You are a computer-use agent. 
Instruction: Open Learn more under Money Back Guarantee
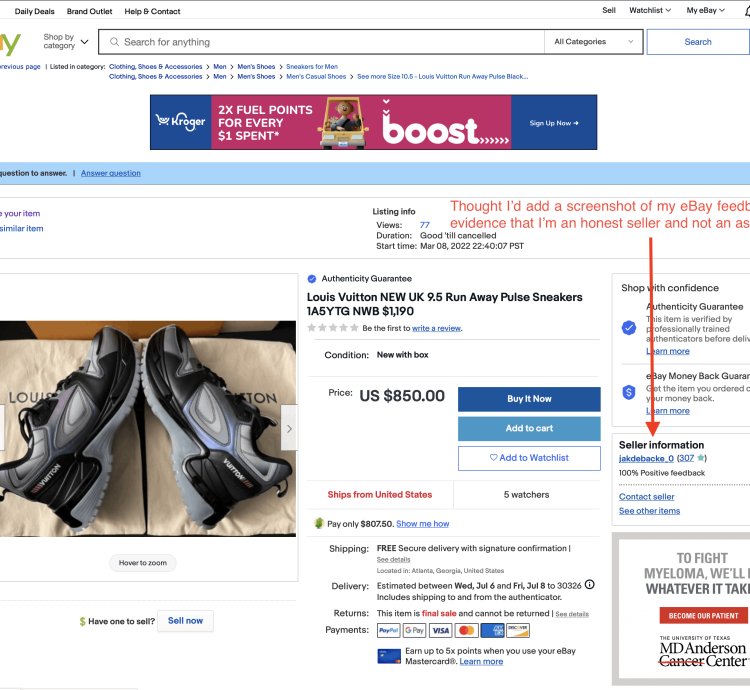click(x=668, y=411)
